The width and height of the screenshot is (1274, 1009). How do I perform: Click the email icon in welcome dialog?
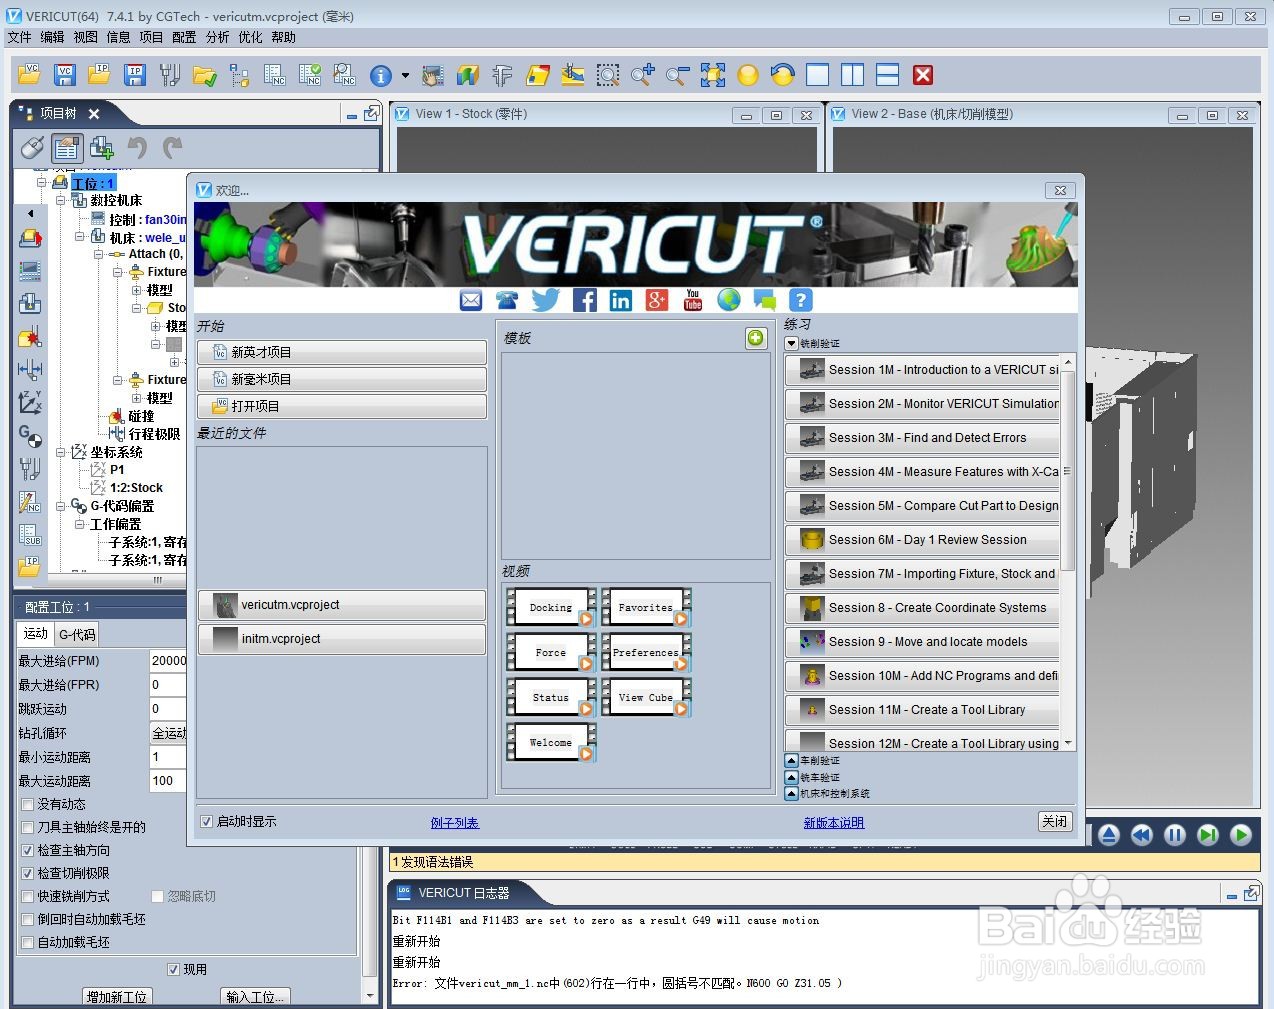[x=471, y=300]
